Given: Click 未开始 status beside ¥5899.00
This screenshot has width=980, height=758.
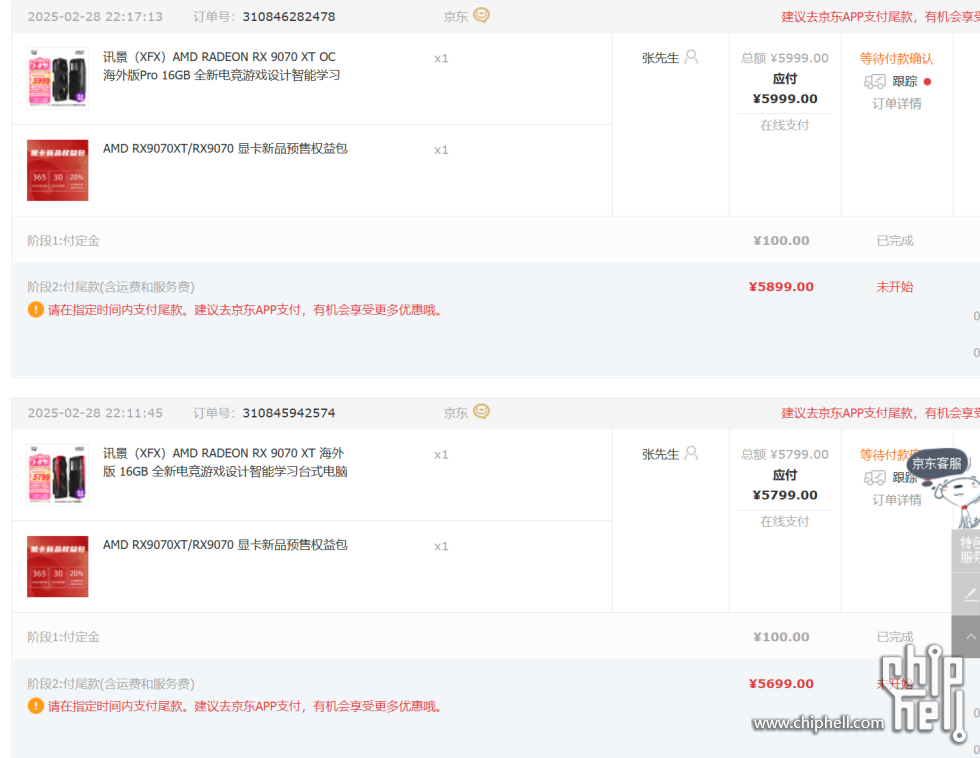Looking at the screenshot, I should [894, 287].
